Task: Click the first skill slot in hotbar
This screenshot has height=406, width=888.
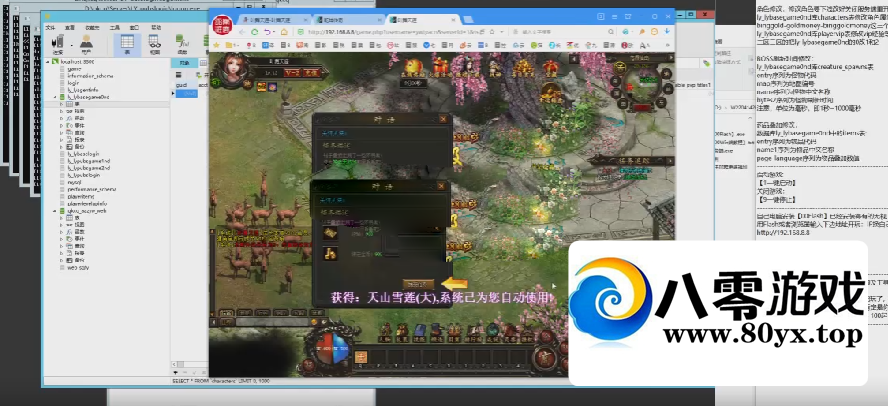Action: 361,357
